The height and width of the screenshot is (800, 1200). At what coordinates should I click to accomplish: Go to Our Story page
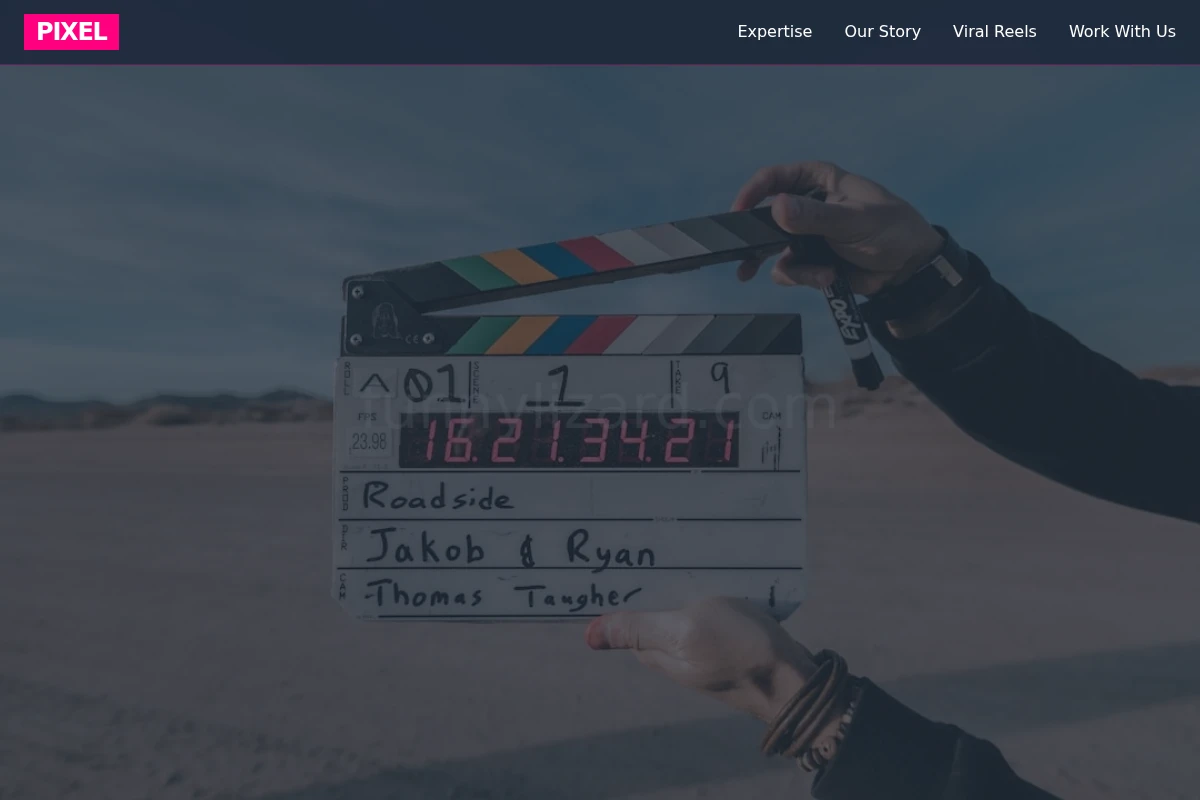pyautogui.click(x=883, y=32)
